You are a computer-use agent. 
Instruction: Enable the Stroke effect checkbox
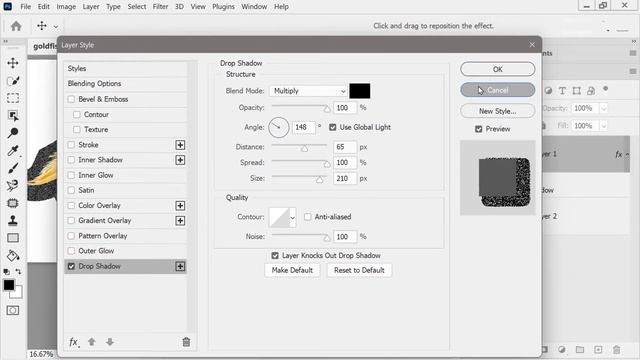[71, 145]
